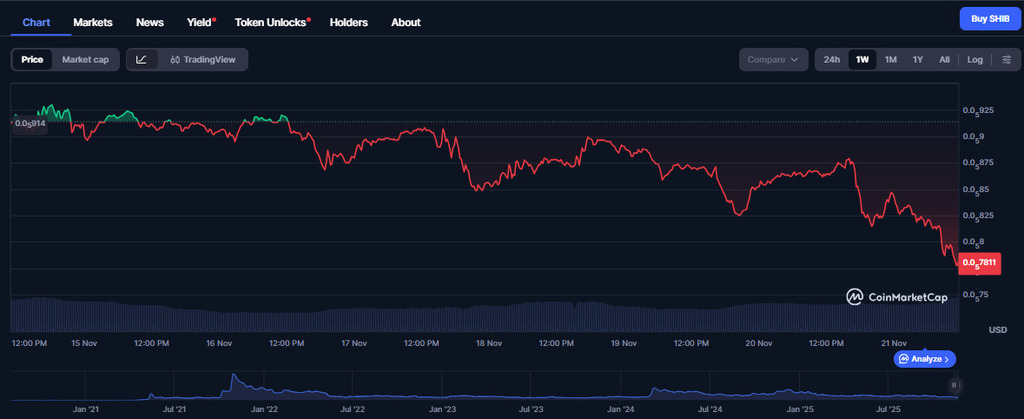Show the All time range

[x=944, y=60]
